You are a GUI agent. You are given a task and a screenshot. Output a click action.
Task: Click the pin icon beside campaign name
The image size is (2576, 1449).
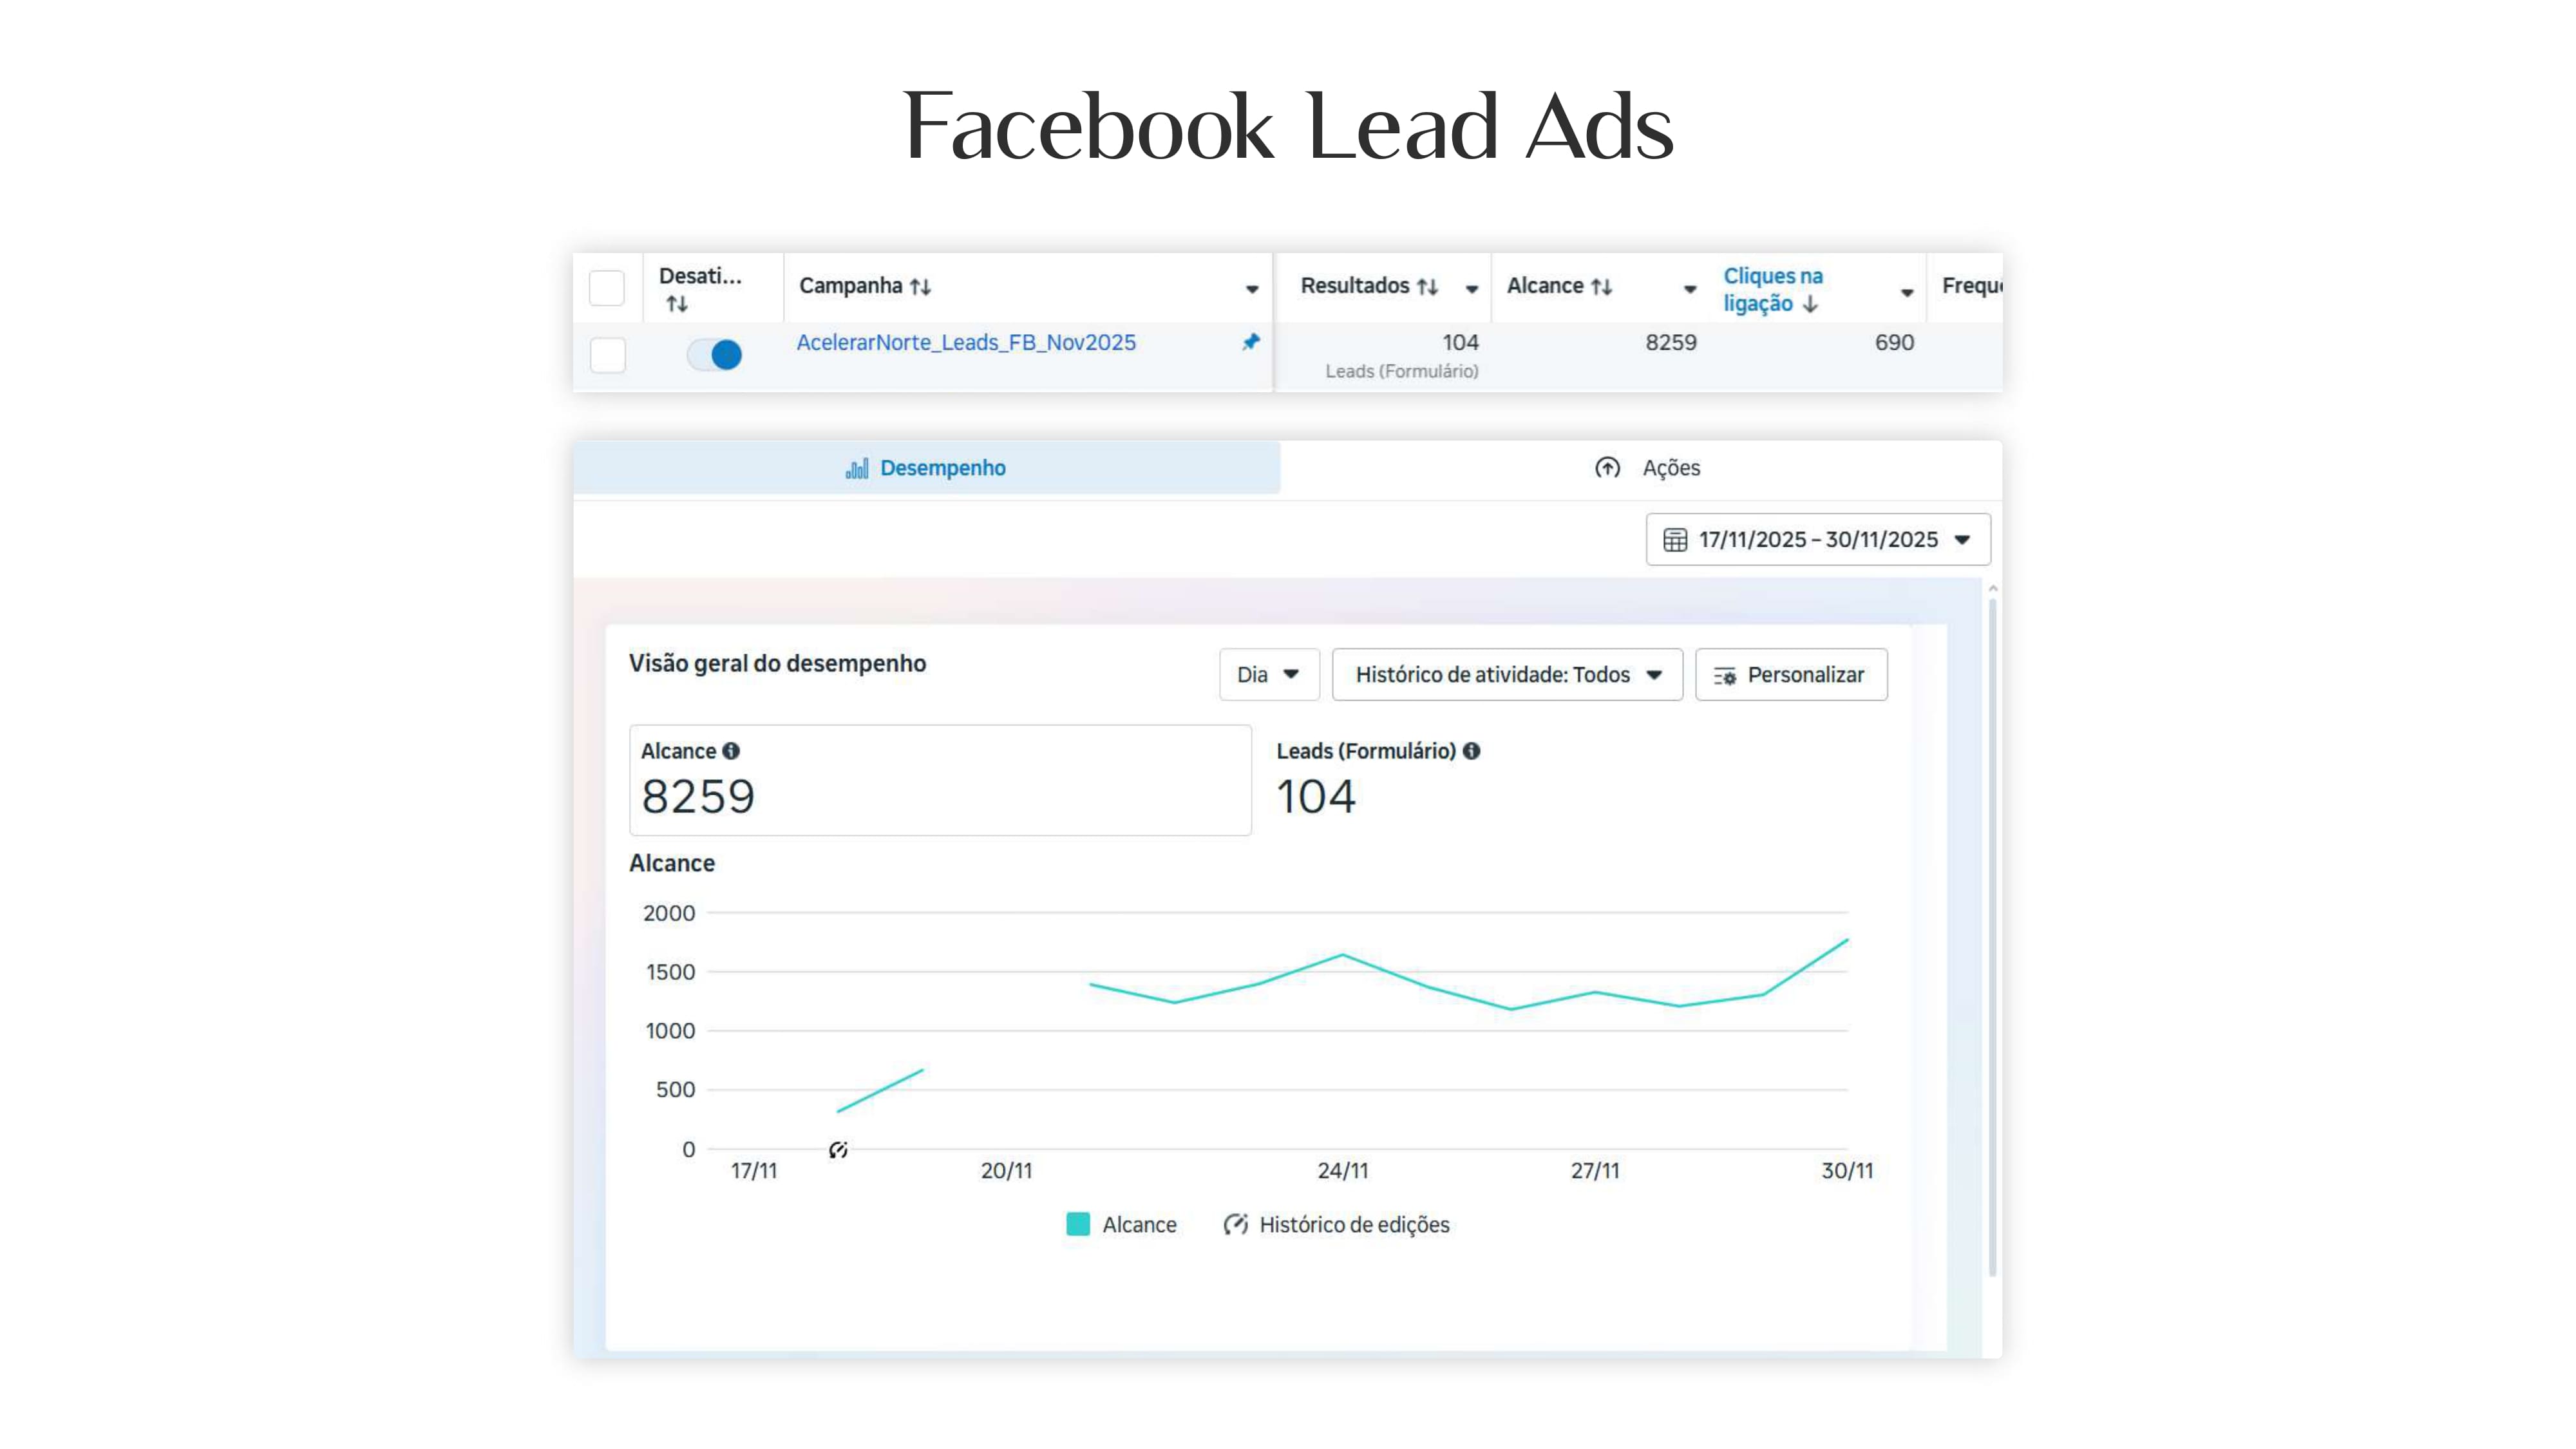(1250, 342)
